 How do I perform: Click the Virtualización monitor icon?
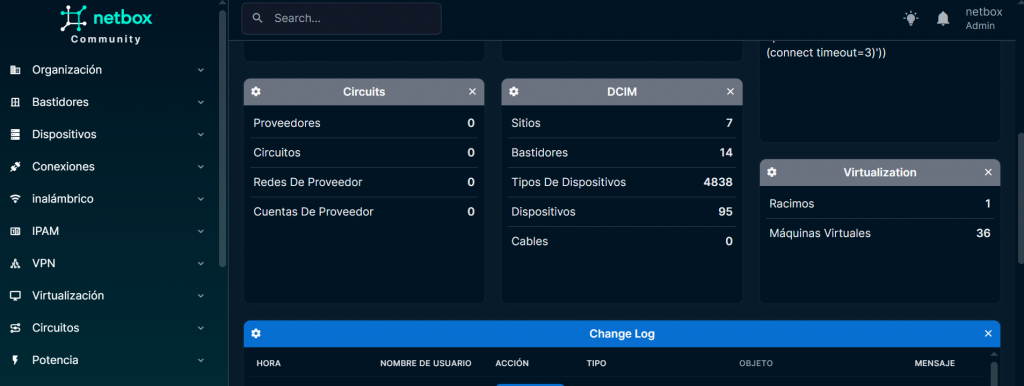pos(15,296)
